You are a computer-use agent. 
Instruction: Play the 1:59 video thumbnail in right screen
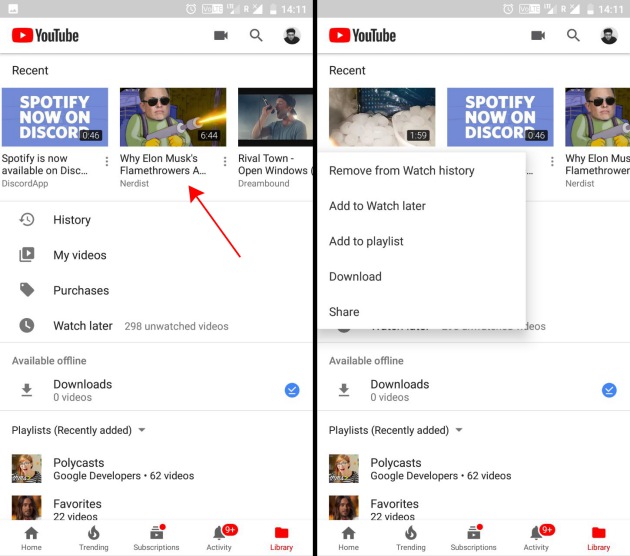[x=382, y=117]
